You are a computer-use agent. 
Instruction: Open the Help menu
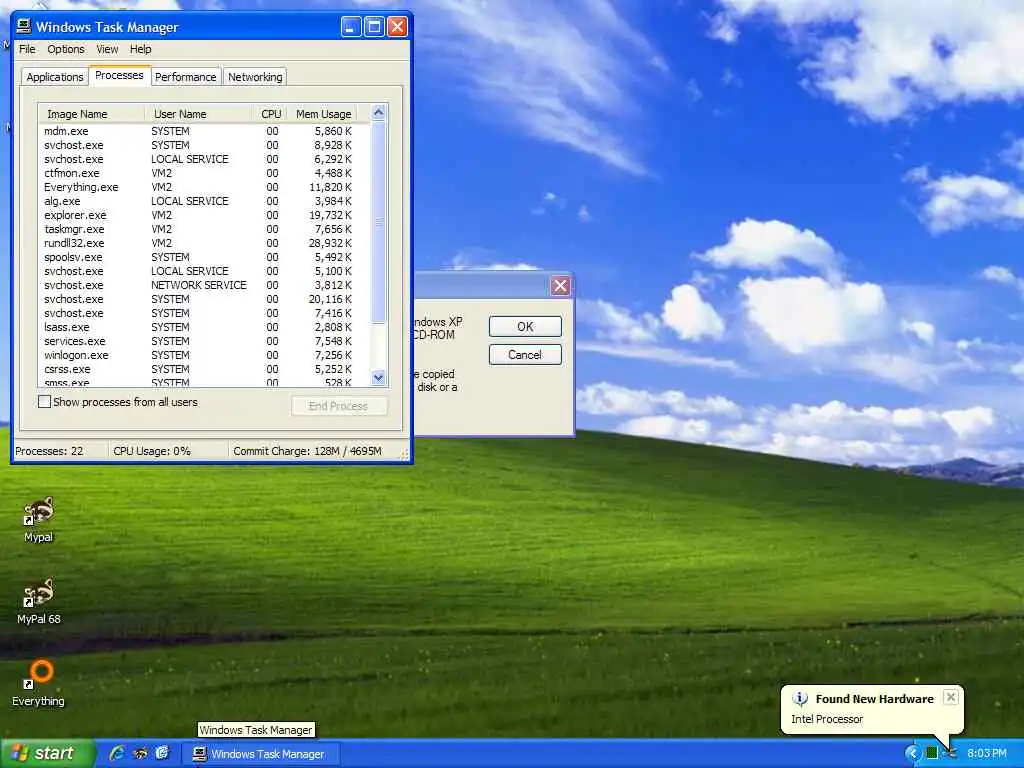click(x=140, y=49)
